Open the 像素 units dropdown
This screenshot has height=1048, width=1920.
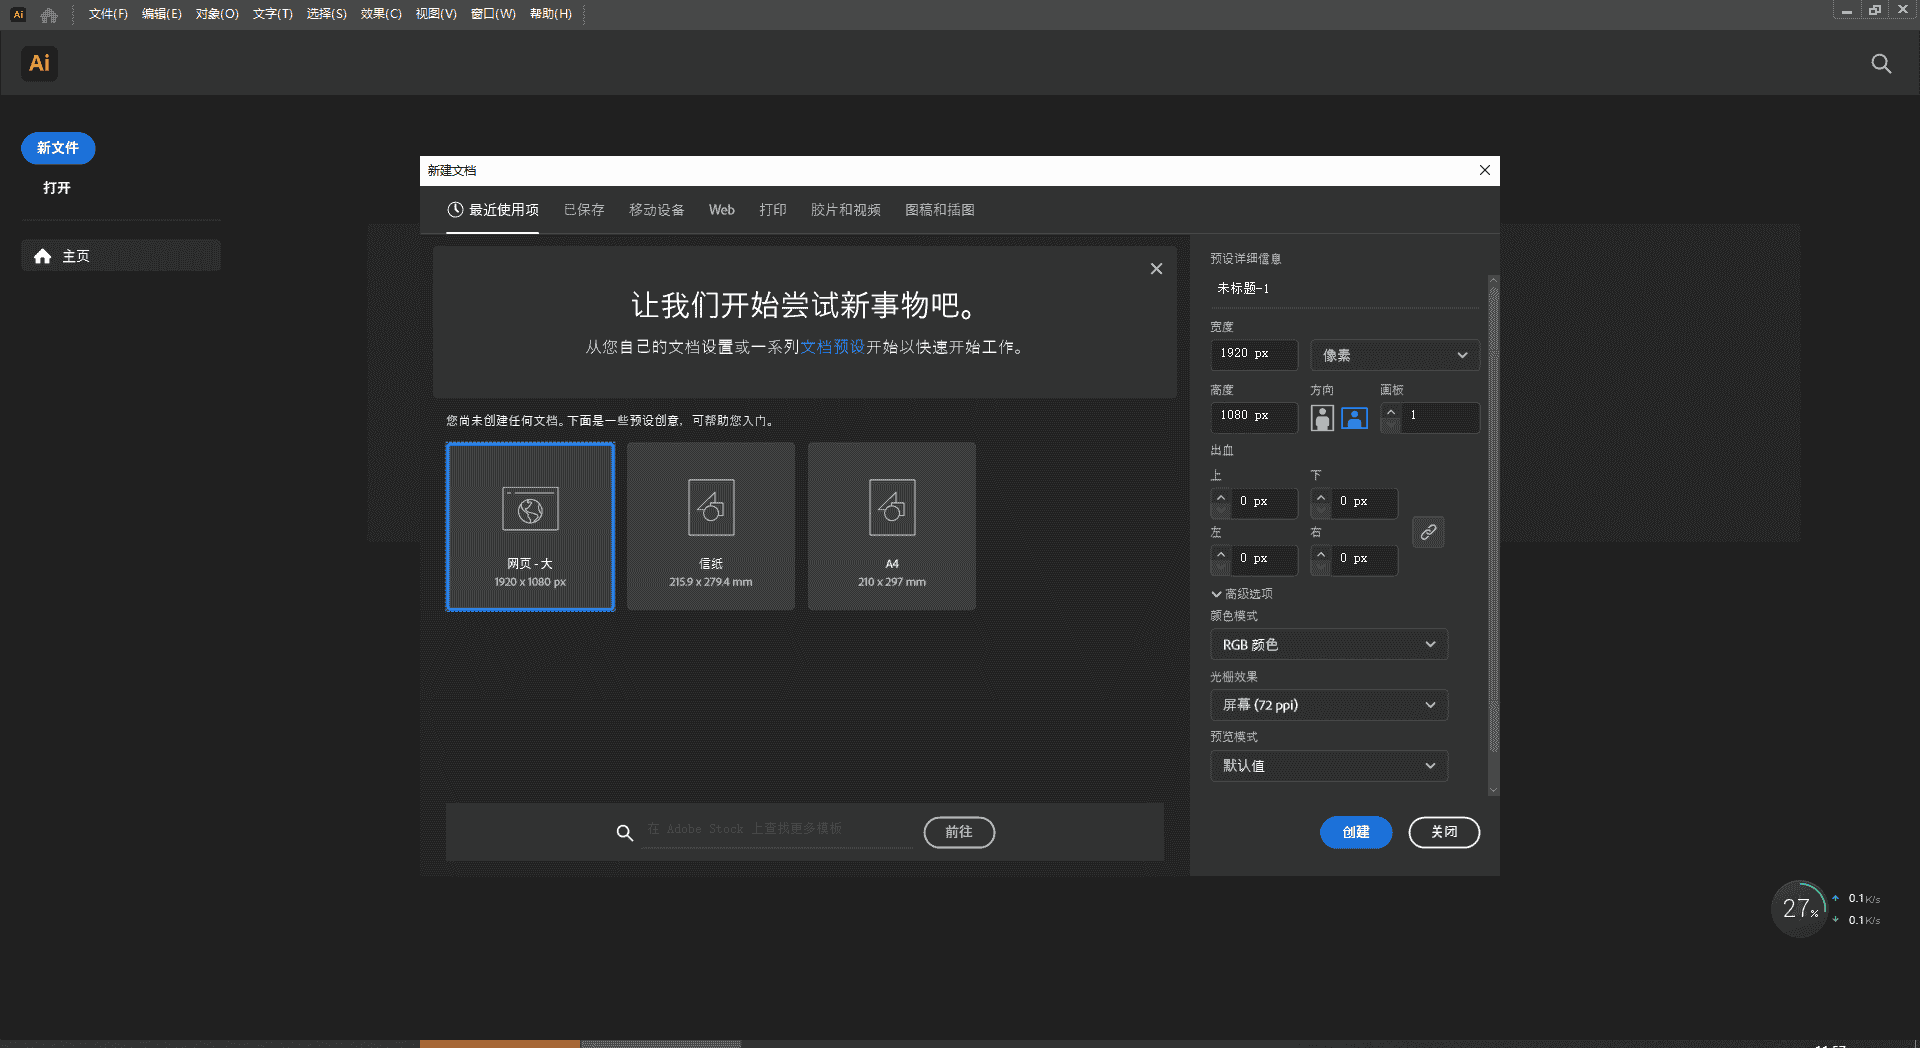coord(1393,355)
